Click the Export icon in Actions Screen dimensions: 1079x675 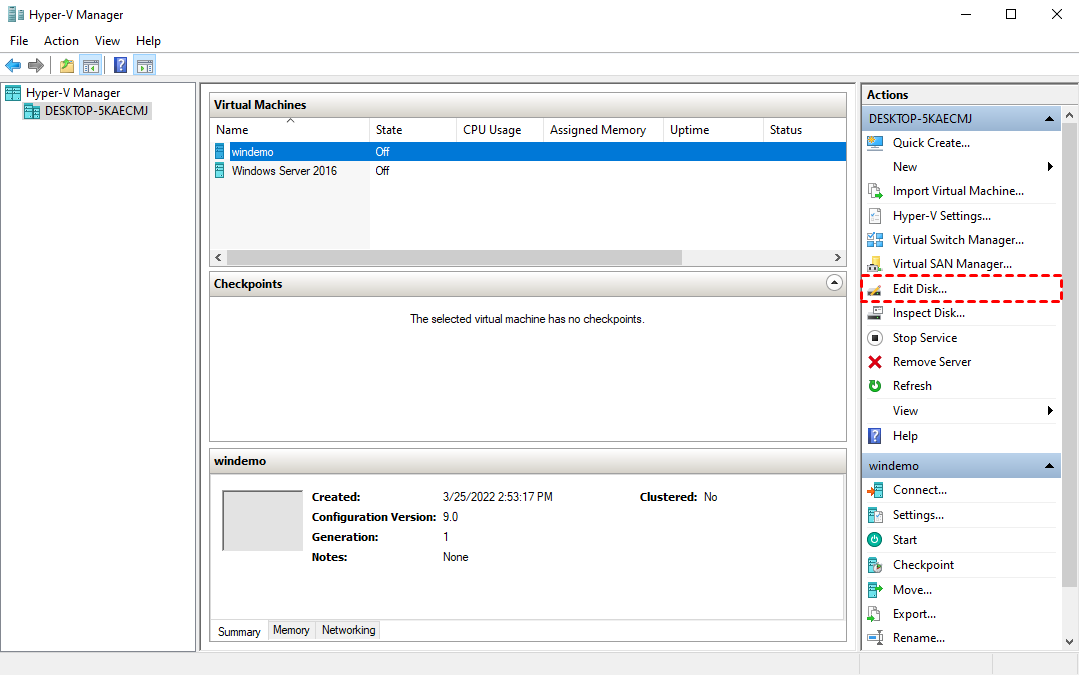[x=875, y=614]
